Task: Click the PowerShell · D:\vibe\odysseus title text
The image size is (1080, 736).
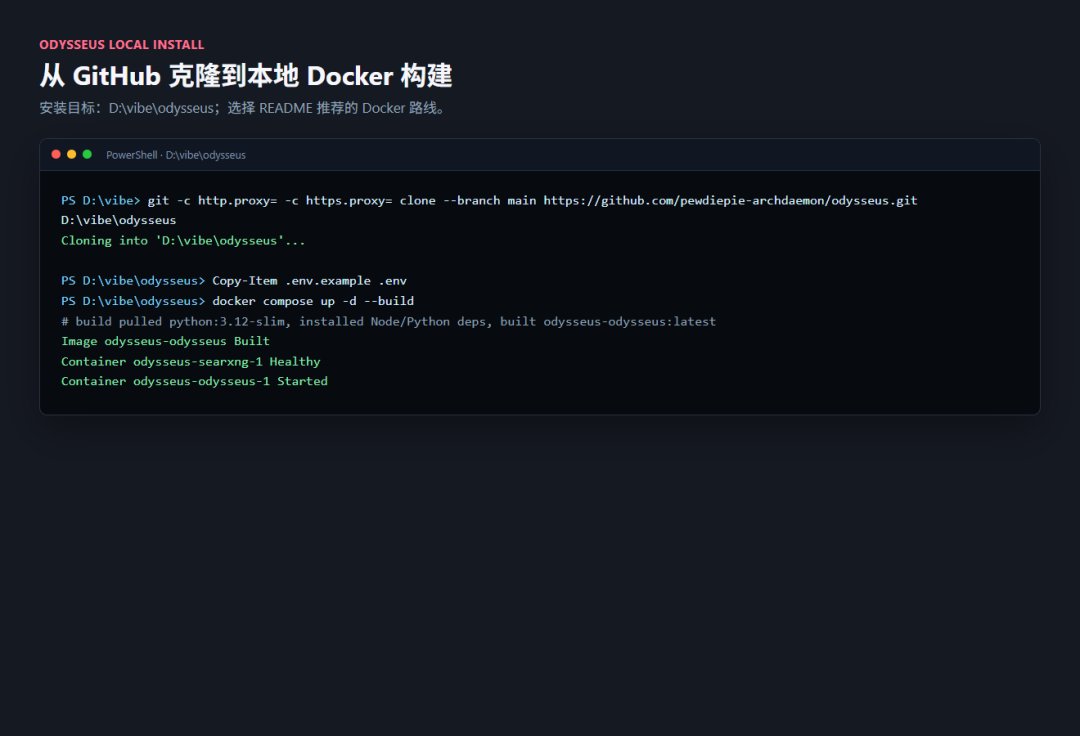Action: point(176,155)
